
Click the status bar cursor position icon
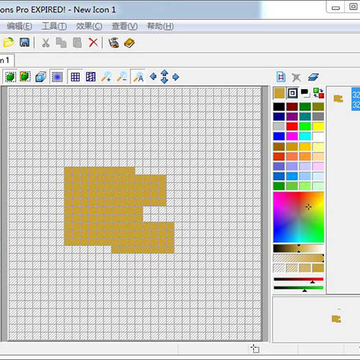pos(255,349)
